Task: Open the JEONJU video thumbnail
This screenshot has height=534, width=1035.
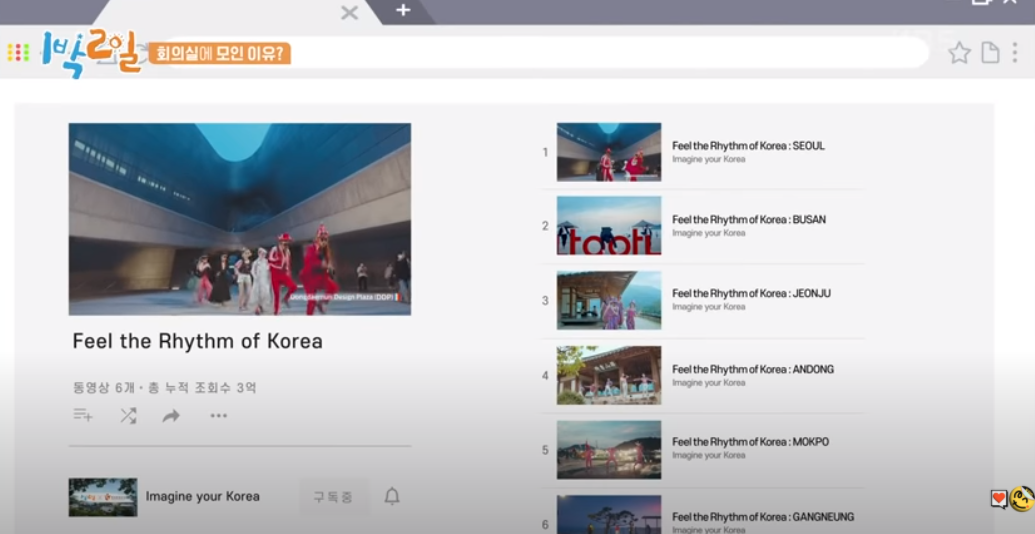Action: [609, 300]
